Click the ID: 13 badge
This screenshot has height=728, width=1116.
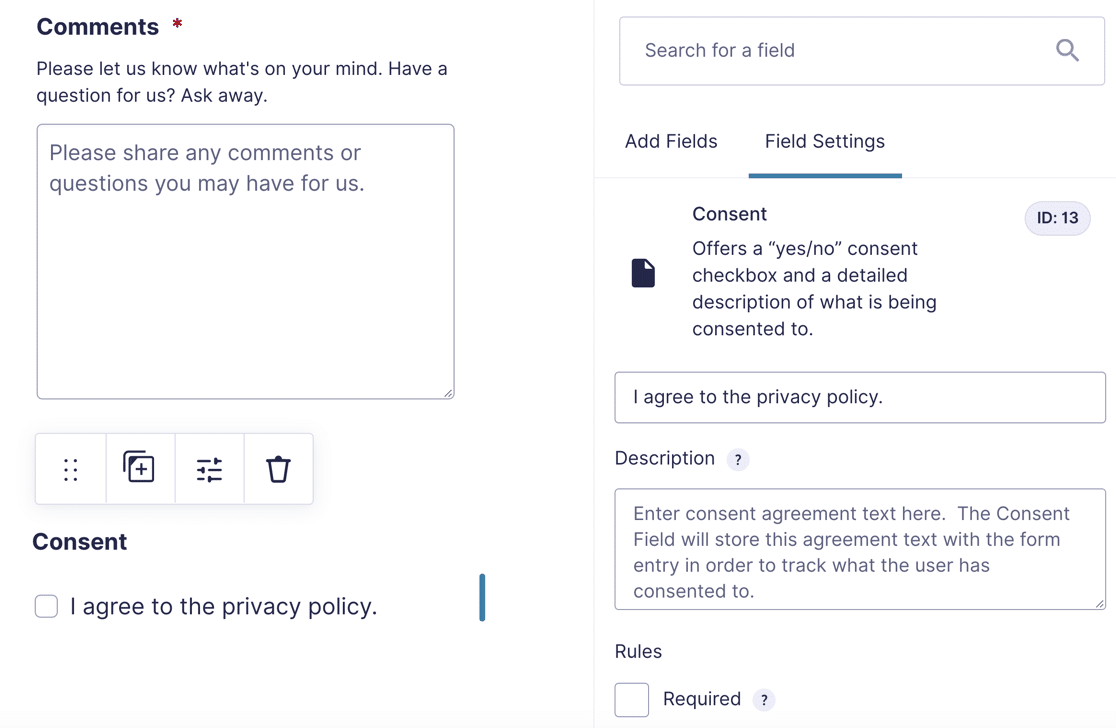(1057, 218)
